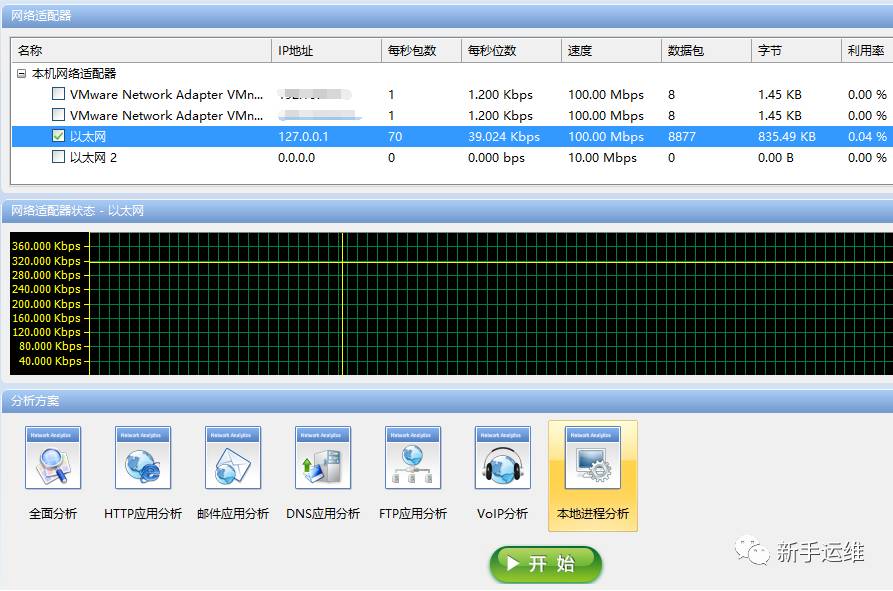Sort adapters by 名称 column header
This screenshot has width=893, height=591.
[140, 50]
